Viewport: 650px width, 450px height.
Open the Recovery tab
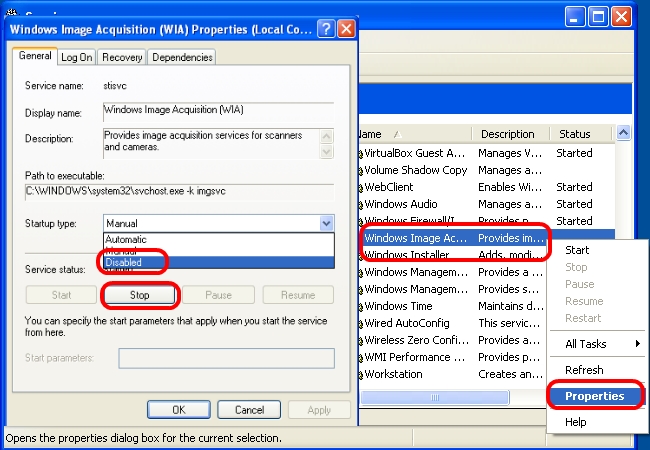click(x=122, y=57)
